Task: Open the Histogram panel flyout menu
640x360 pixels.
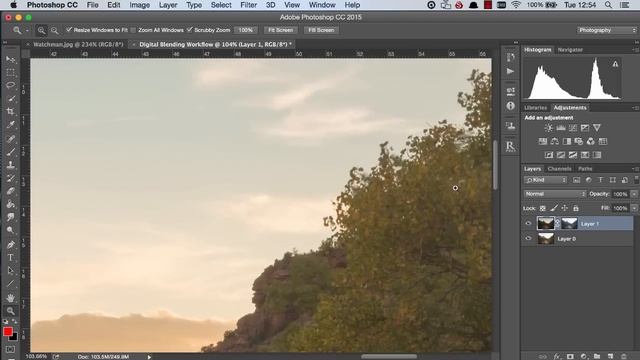Action: [635, 50]
